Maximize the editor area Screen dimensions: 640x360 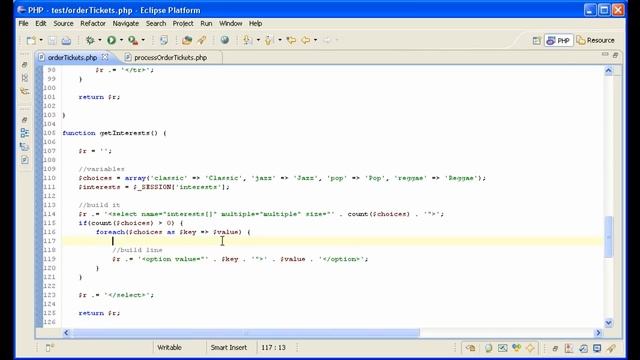click(x=615, y=55)
